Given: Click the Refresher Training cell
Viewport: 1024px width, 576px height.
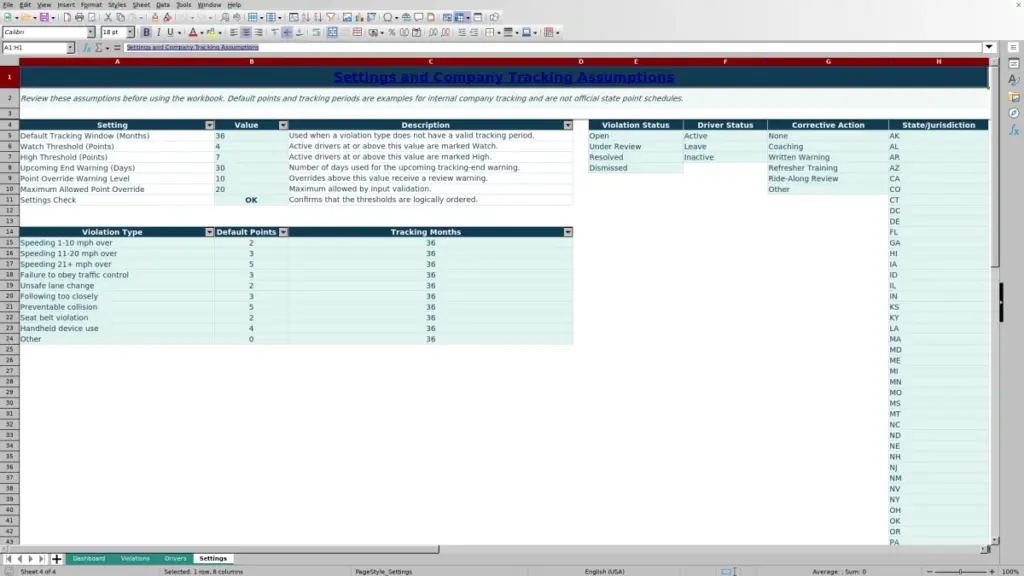Looking at the screenshot, I should click(827, 168).
